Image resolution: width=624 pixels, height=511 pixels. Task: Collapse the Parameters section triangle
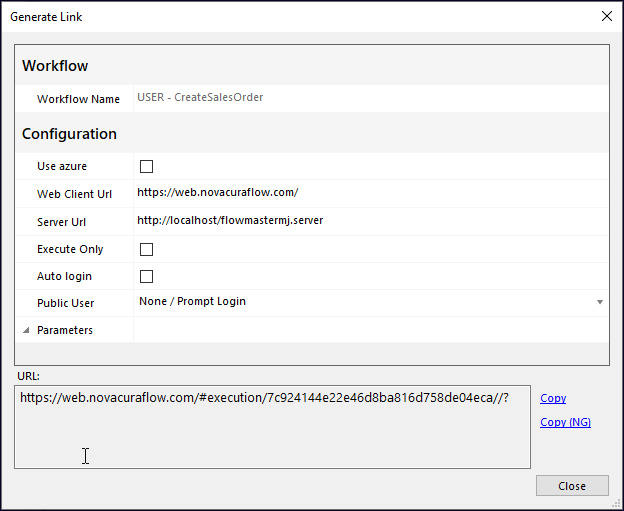click(x=26, y=330)
